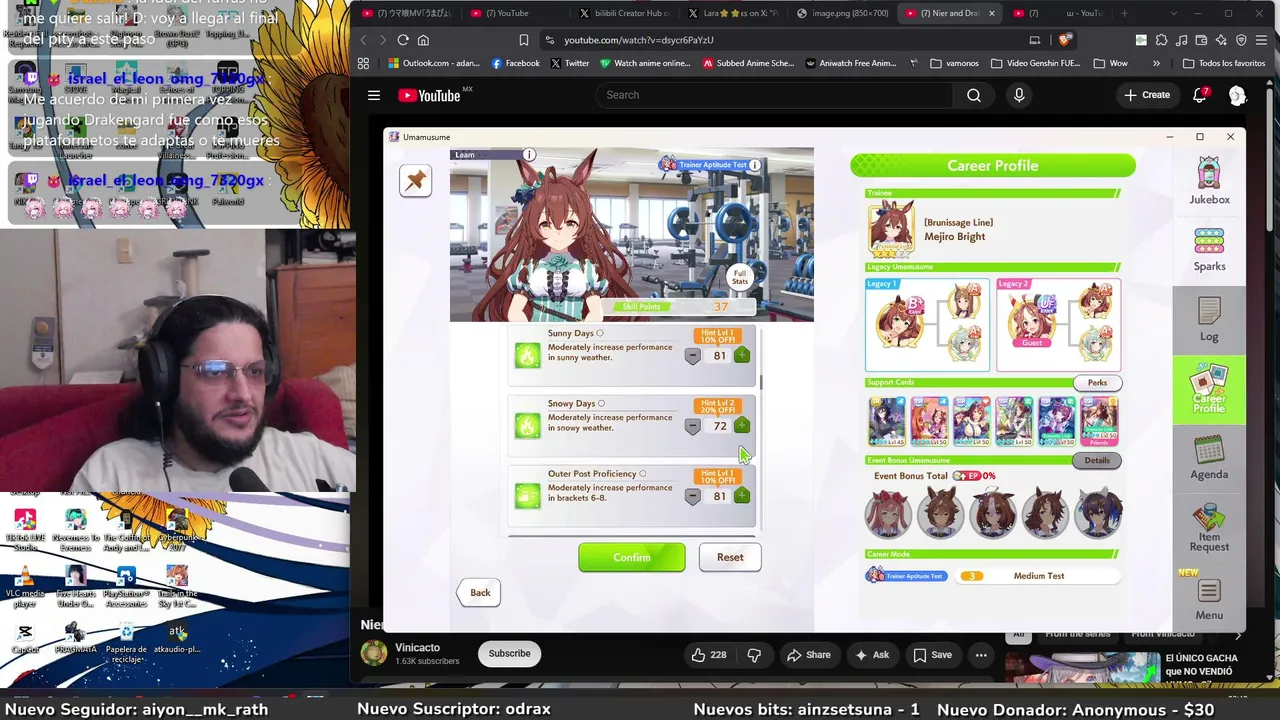Open the Jukebox from the game sidebar
This screenshot has width=1280, height=720.
(1209, 181)
